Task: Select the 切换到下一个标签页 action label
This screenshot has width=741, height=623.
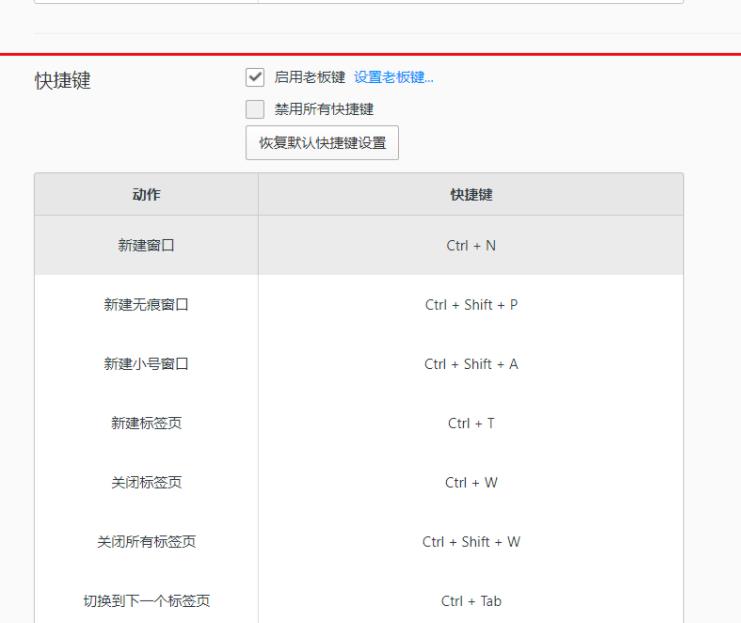Action: (x=146, y=601)
